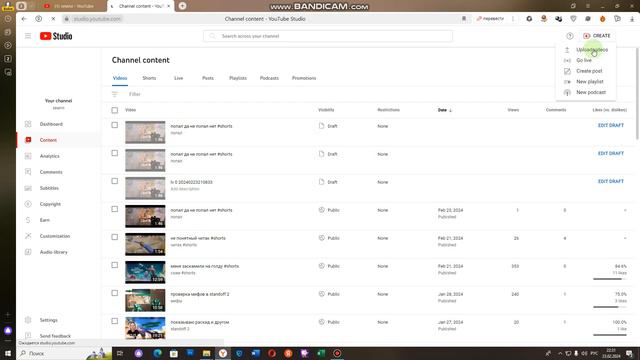Switch to the Shorts tab

click(149, 78)
